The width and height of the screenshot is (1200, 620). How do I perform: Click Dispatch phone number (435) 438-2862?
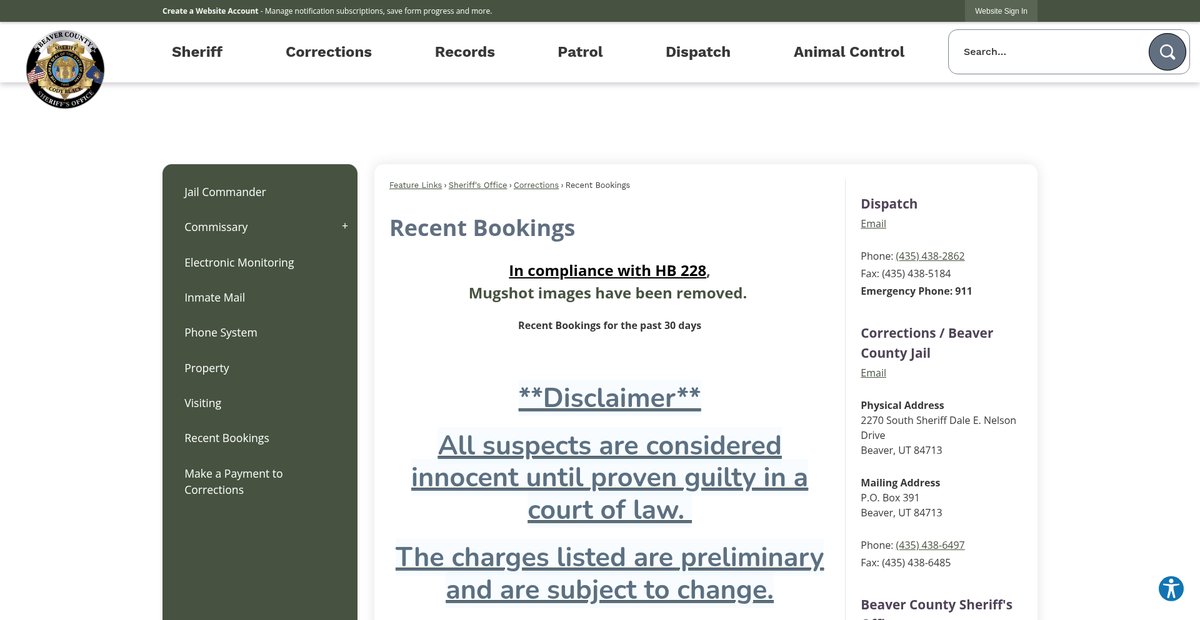[x=930, y=256]
